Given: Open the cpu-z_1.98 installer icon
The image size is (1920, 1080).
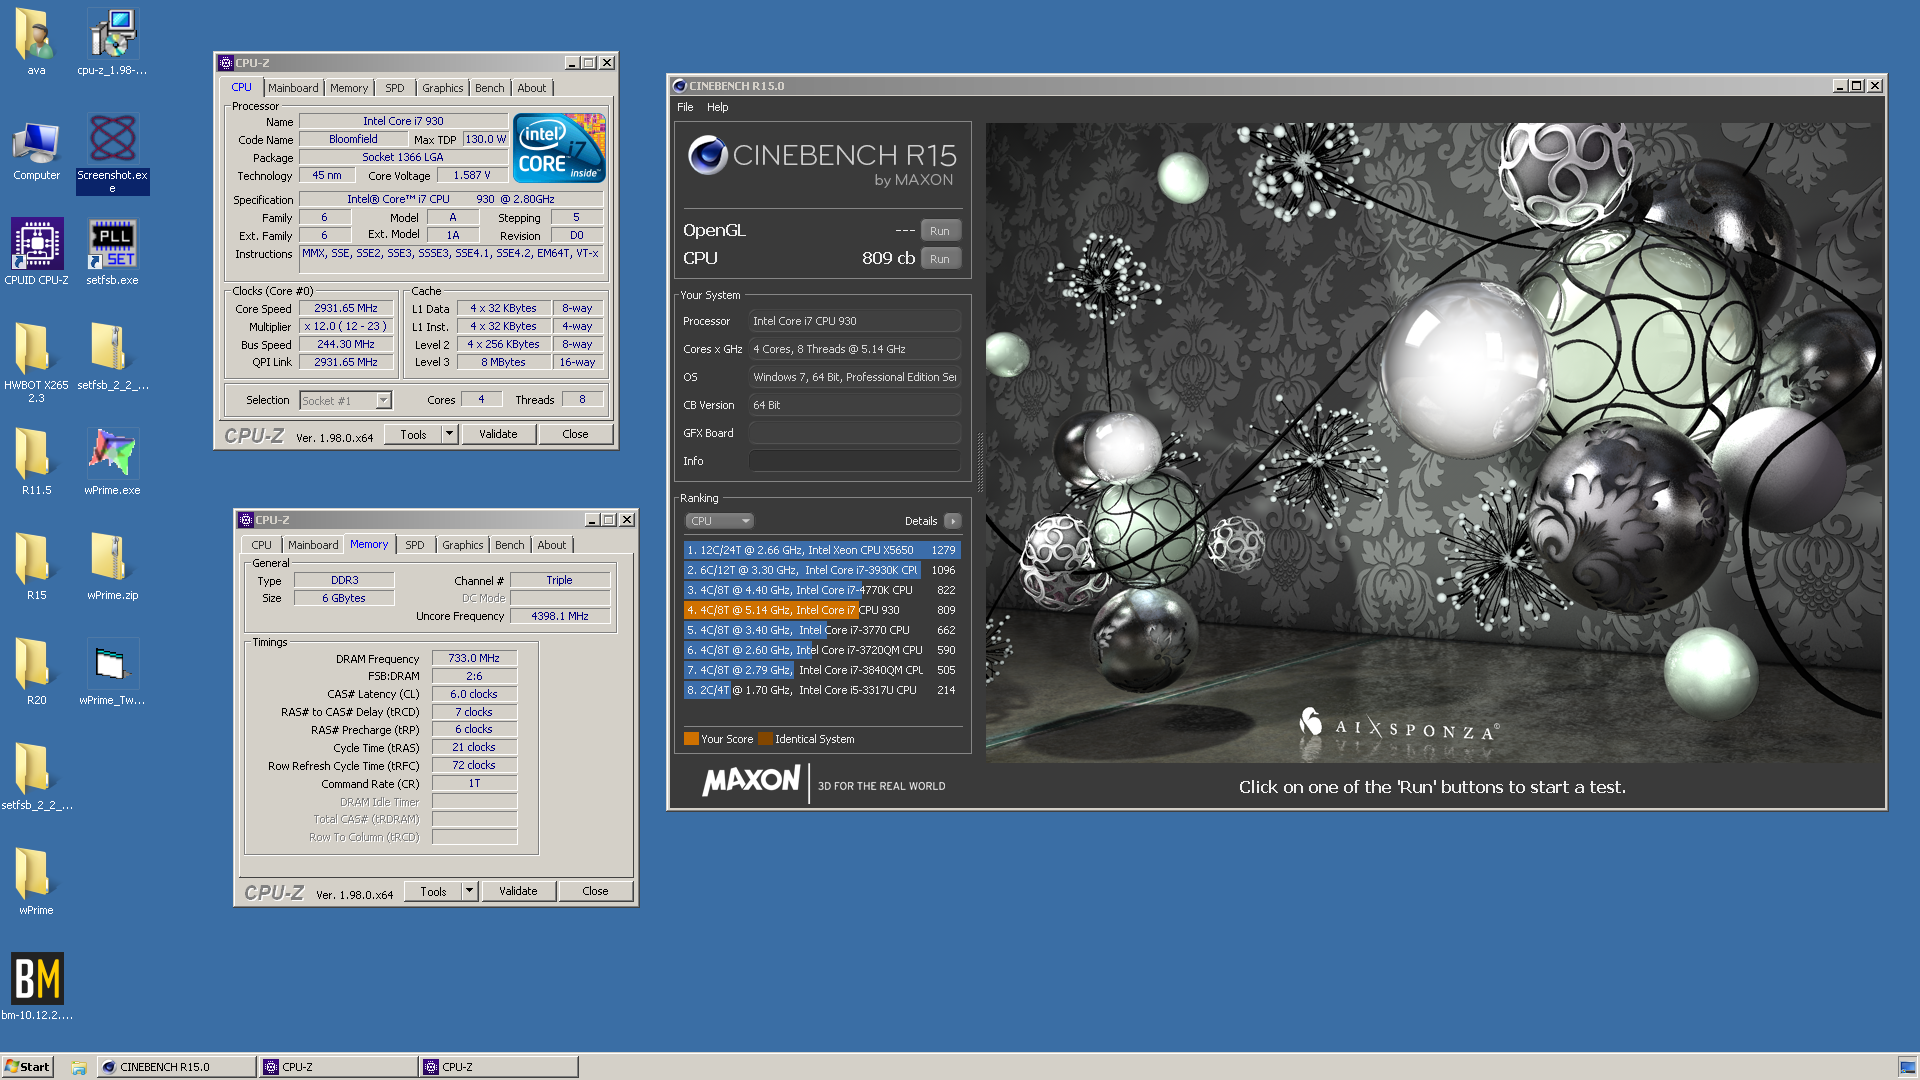Looking at the screenshot, I should [112, 40].
